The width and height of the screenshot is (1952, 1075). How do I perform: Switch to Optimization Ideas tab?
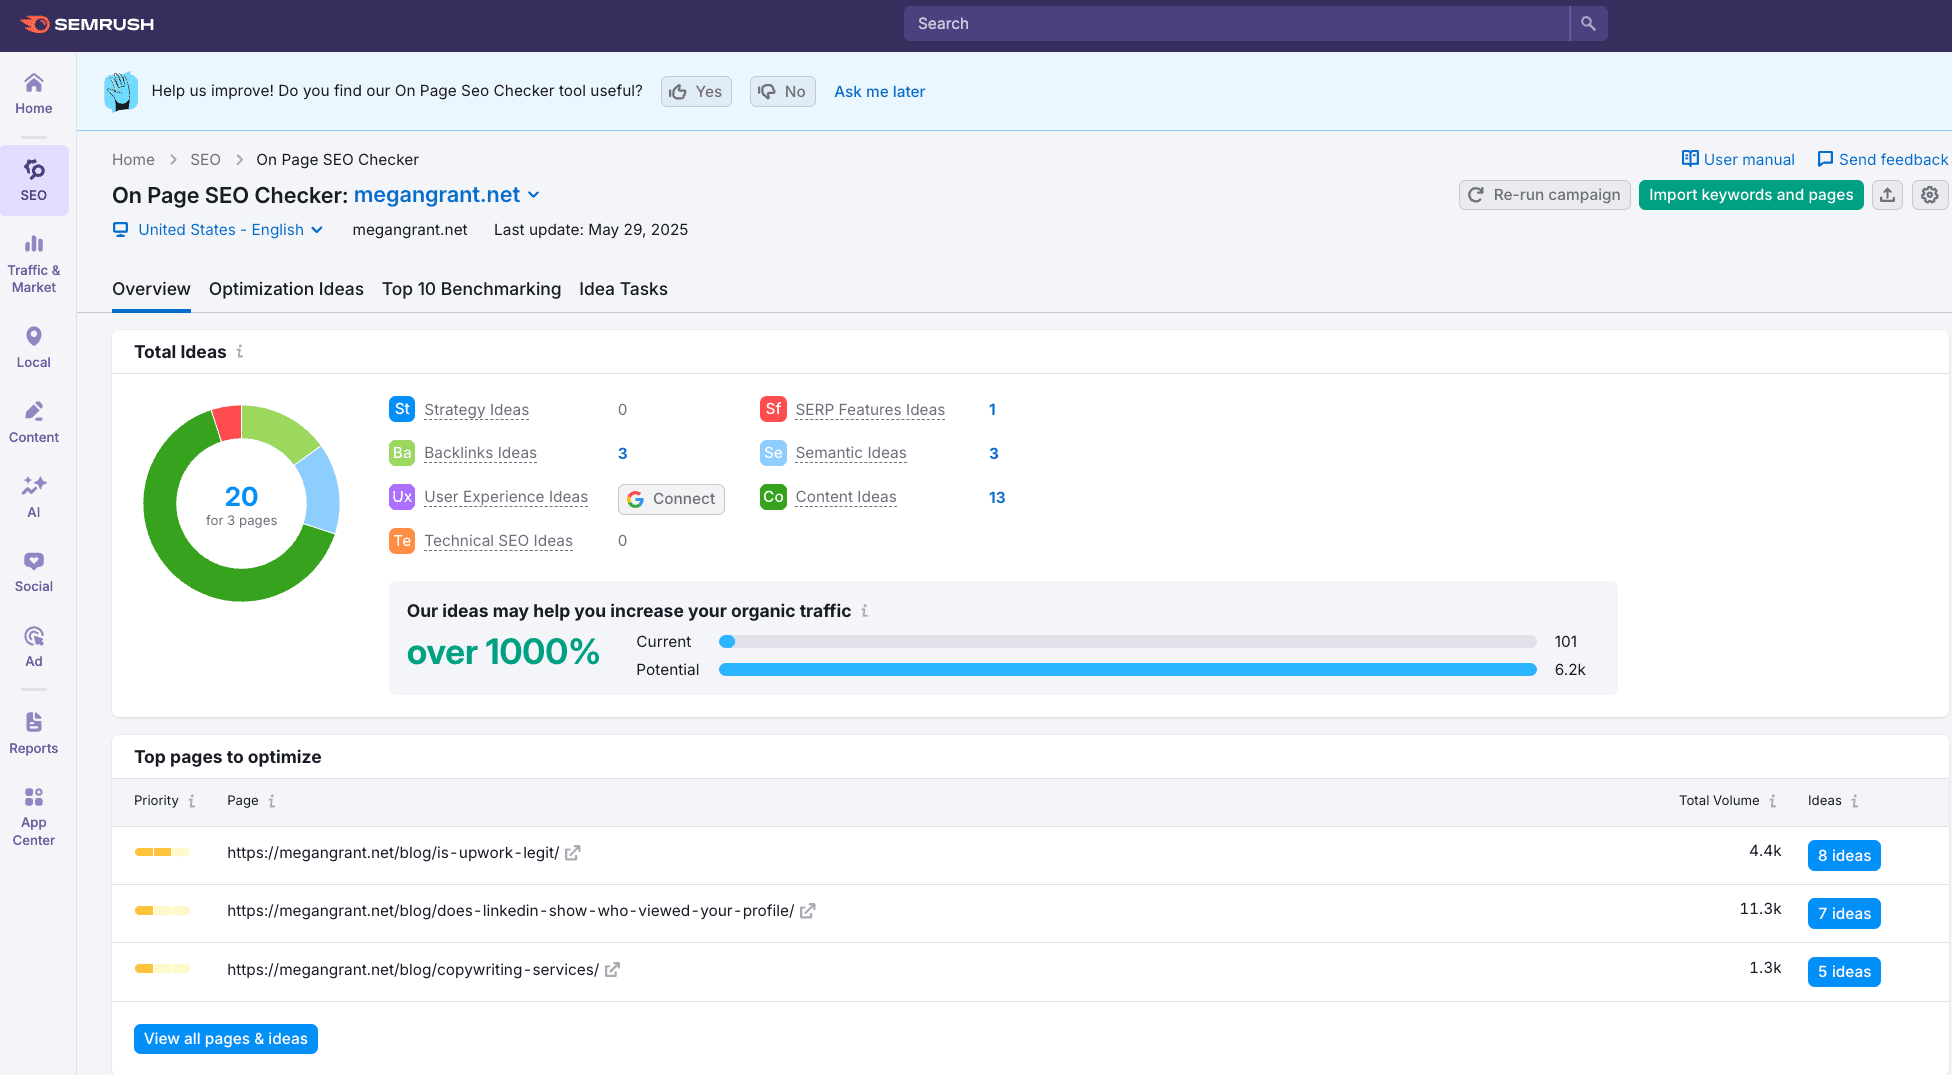coord(286,289)
